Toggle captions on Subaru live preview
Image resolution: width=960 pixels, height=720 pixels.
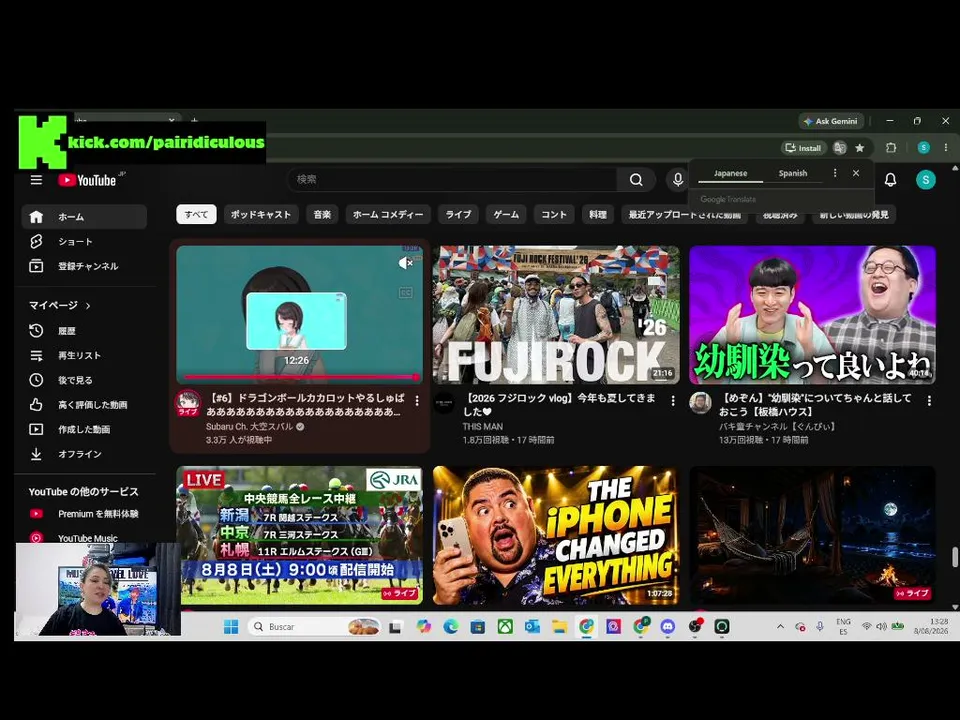(405, 293)
